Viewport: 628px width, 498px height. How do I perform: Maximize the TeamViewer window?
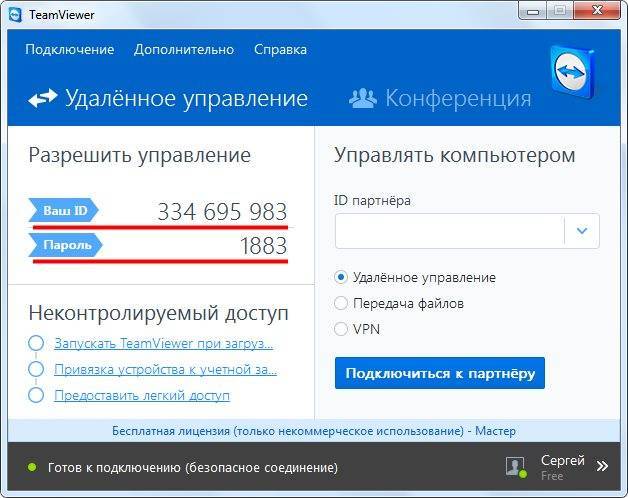[x=560, y=11]
